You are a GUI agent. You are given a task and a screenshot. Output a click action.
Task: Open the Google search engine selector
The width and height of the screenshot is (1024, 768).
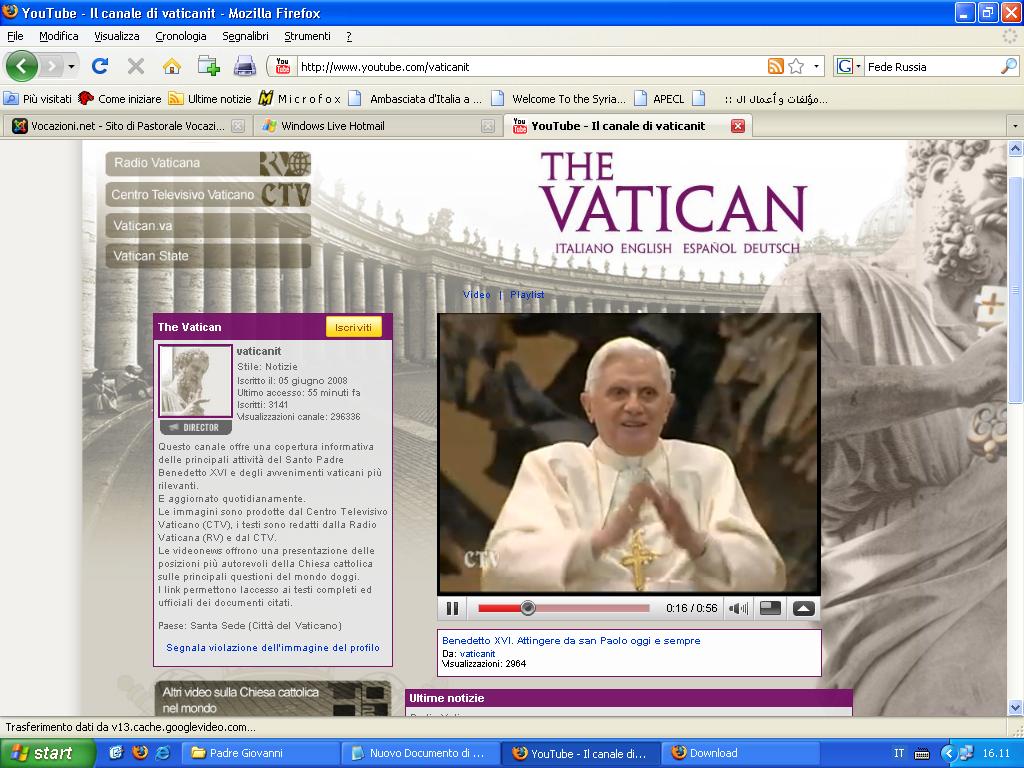pos(848,66)
